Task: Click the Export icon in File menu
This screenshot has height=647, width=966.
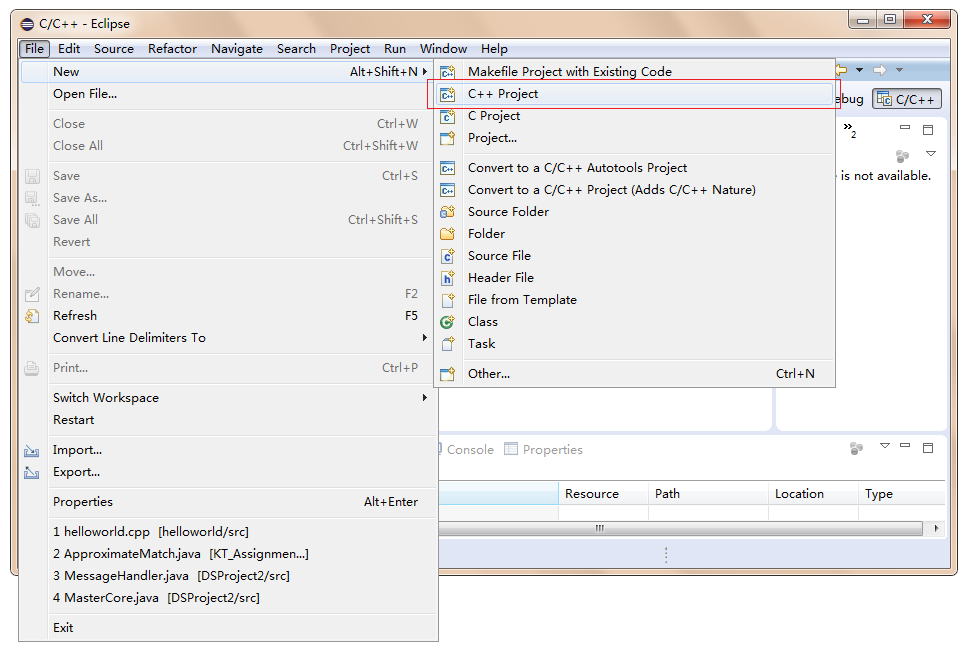Action: [x=32, y=473]
